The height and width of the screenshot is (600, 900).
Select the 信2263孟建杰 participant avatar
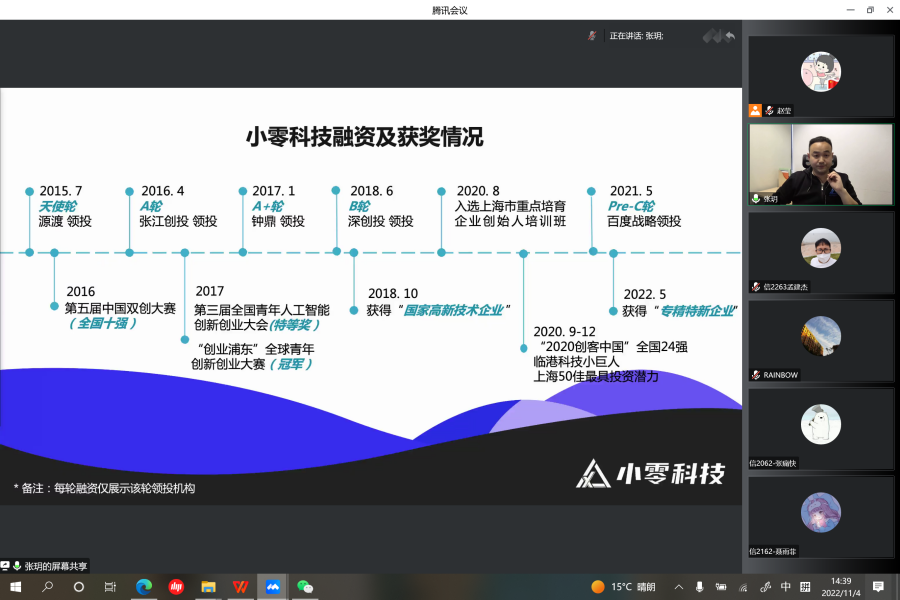(x=821, y=248)
